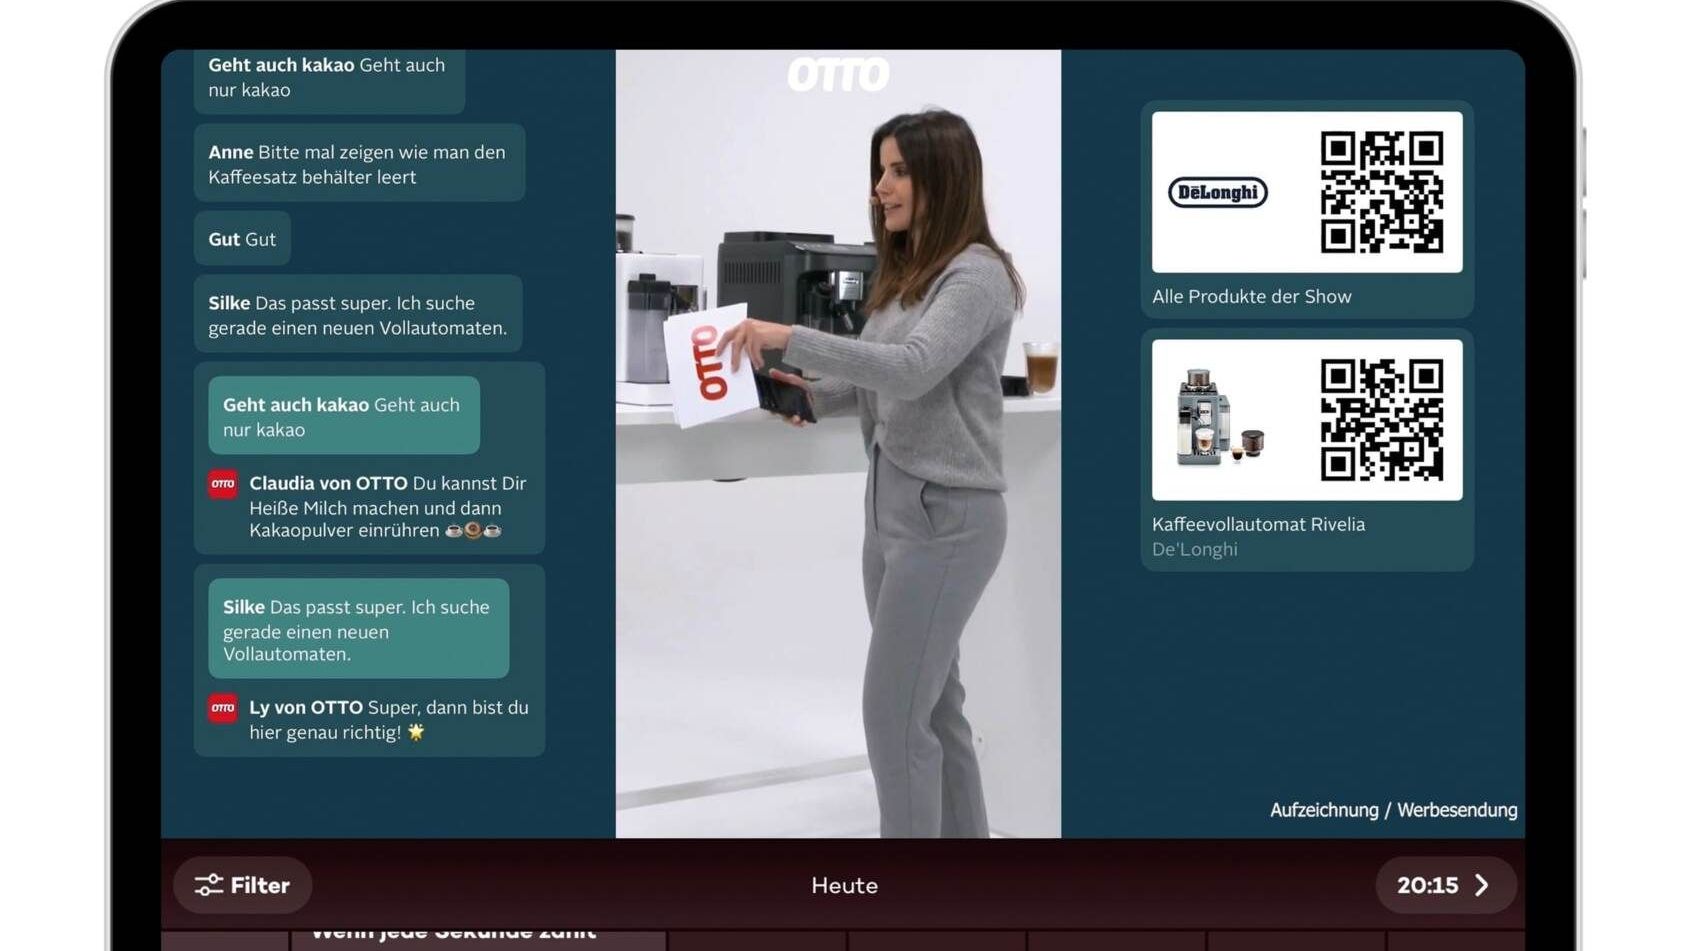This screenshot has width=1690, height=951.
Task: Click the live show video
Action: pos(838,444)
